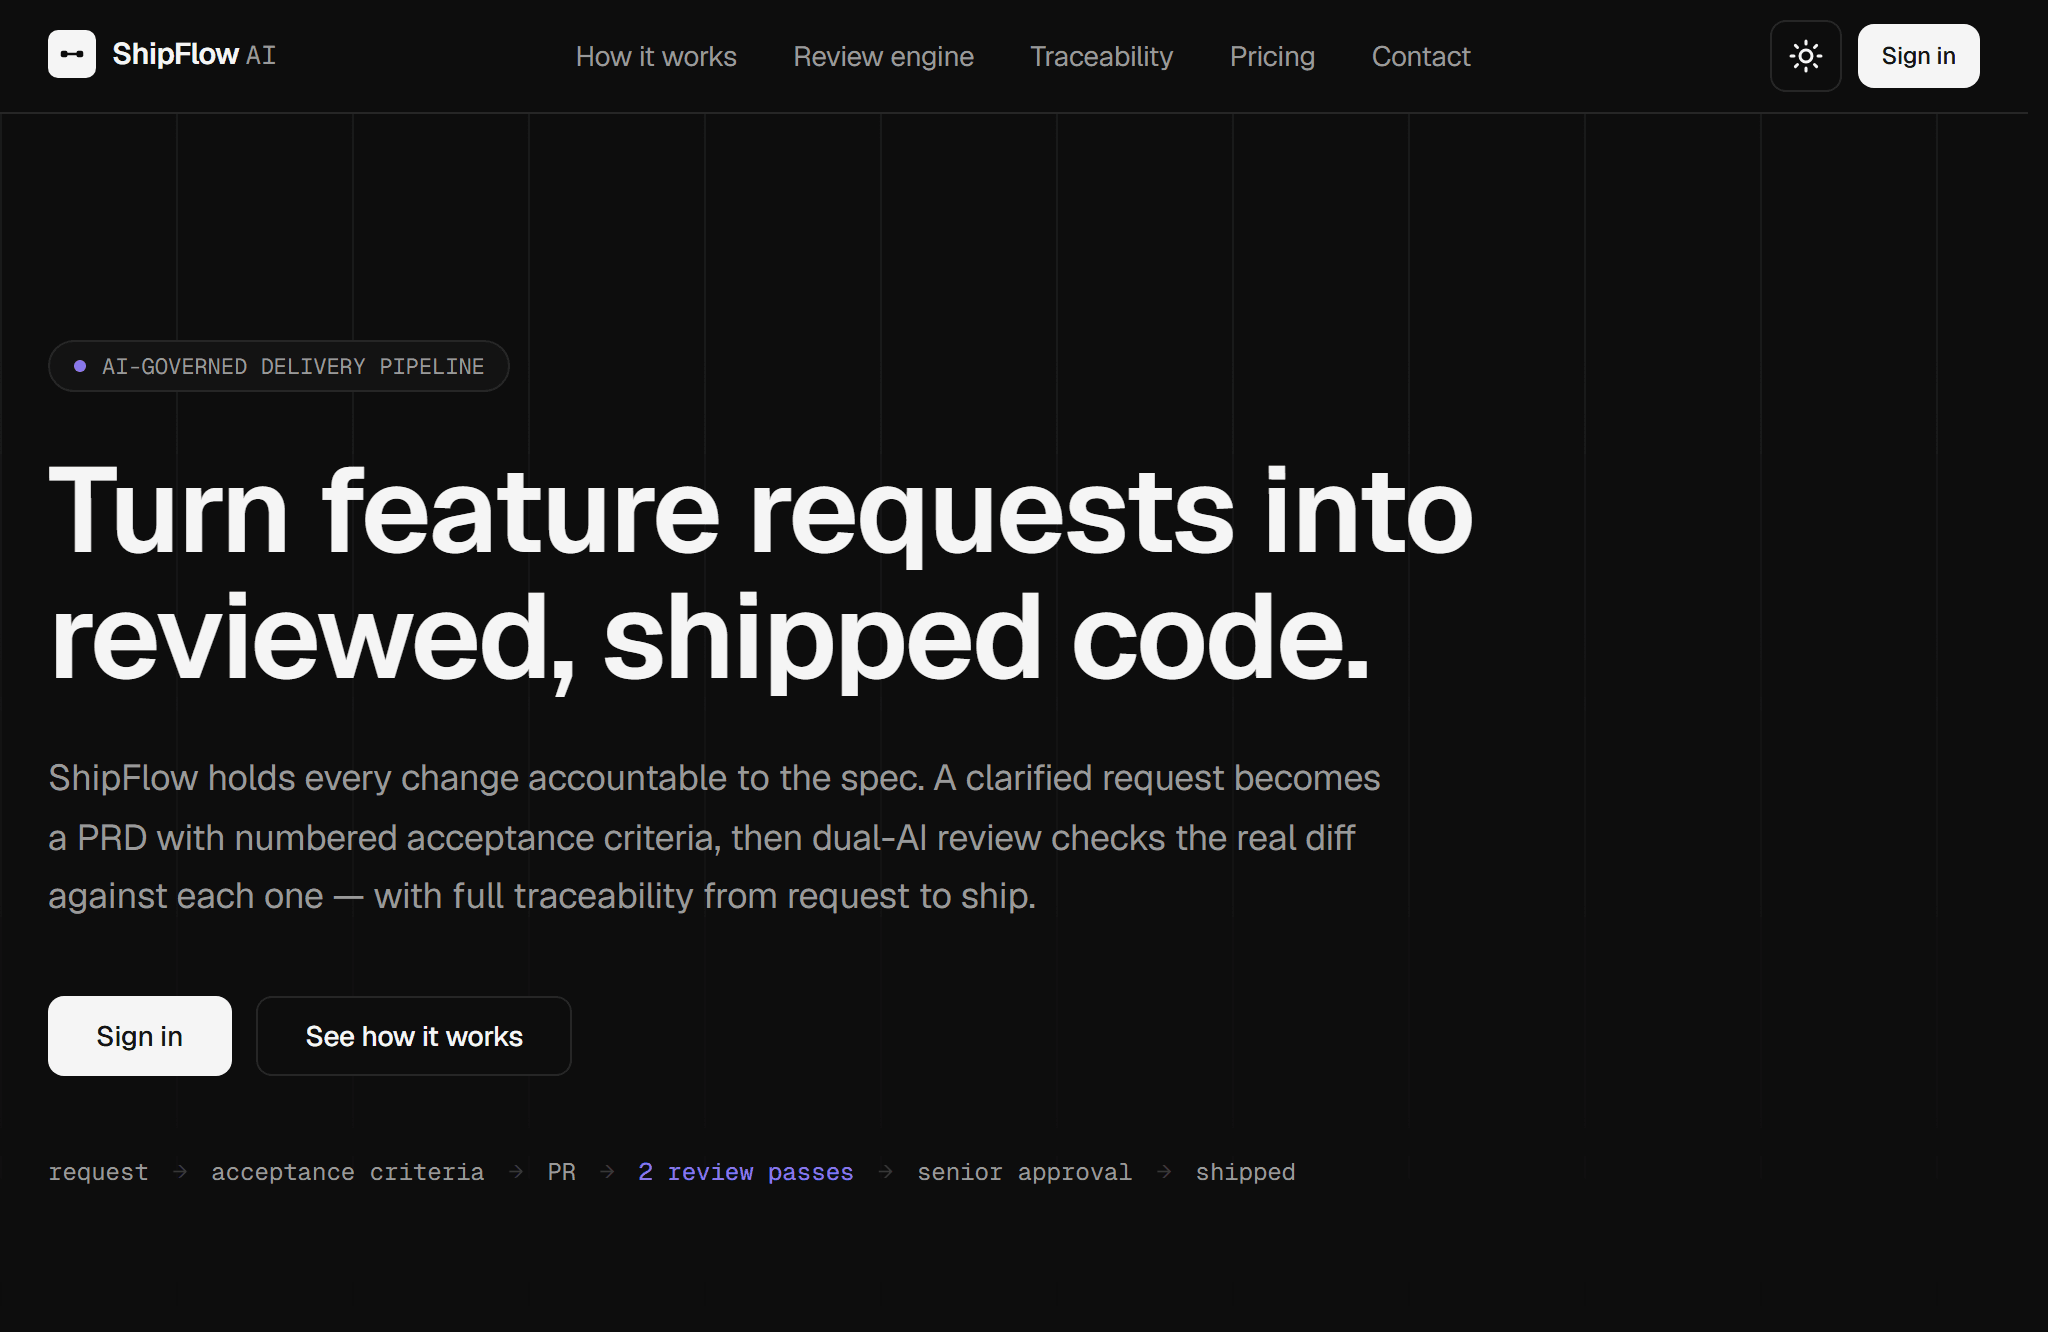2048x1332 pixels.
Task: Select See how it works button
Action: click(x=414, y=1036)
